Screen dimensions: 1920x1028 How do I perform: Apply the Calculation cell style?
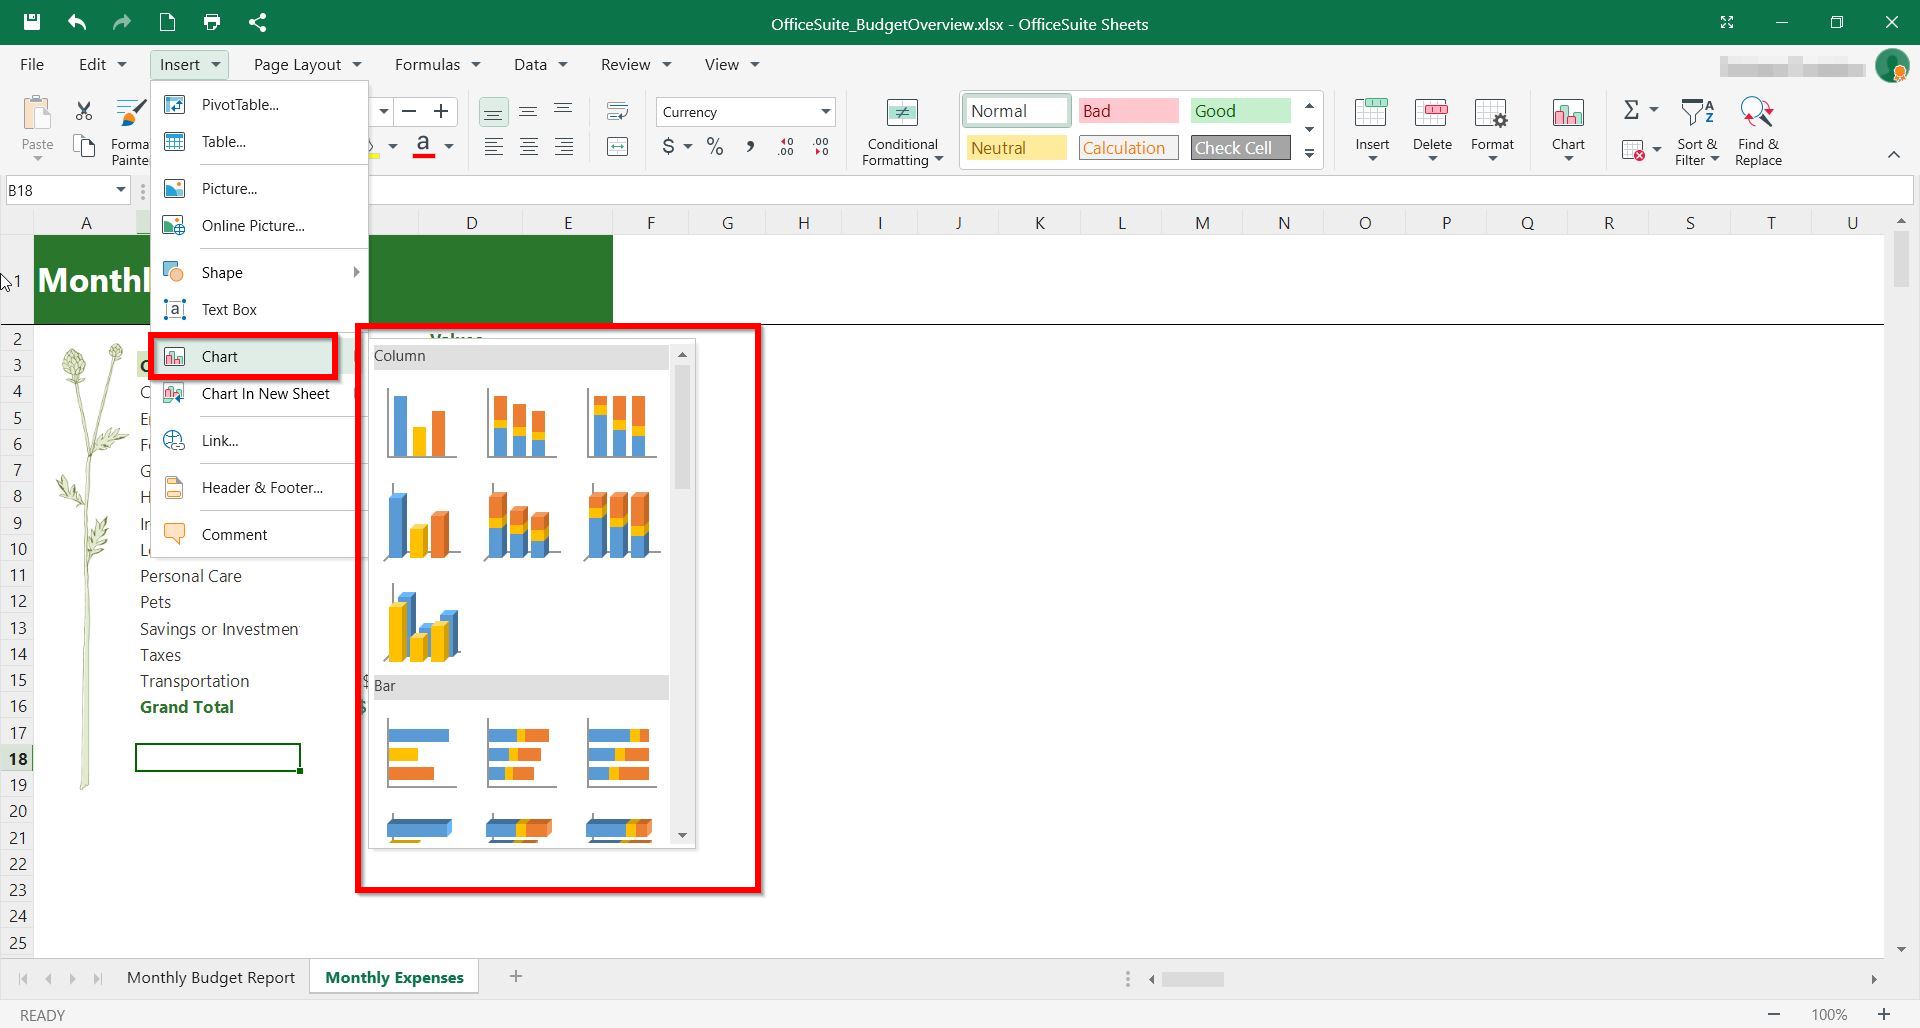[1128, 148]
